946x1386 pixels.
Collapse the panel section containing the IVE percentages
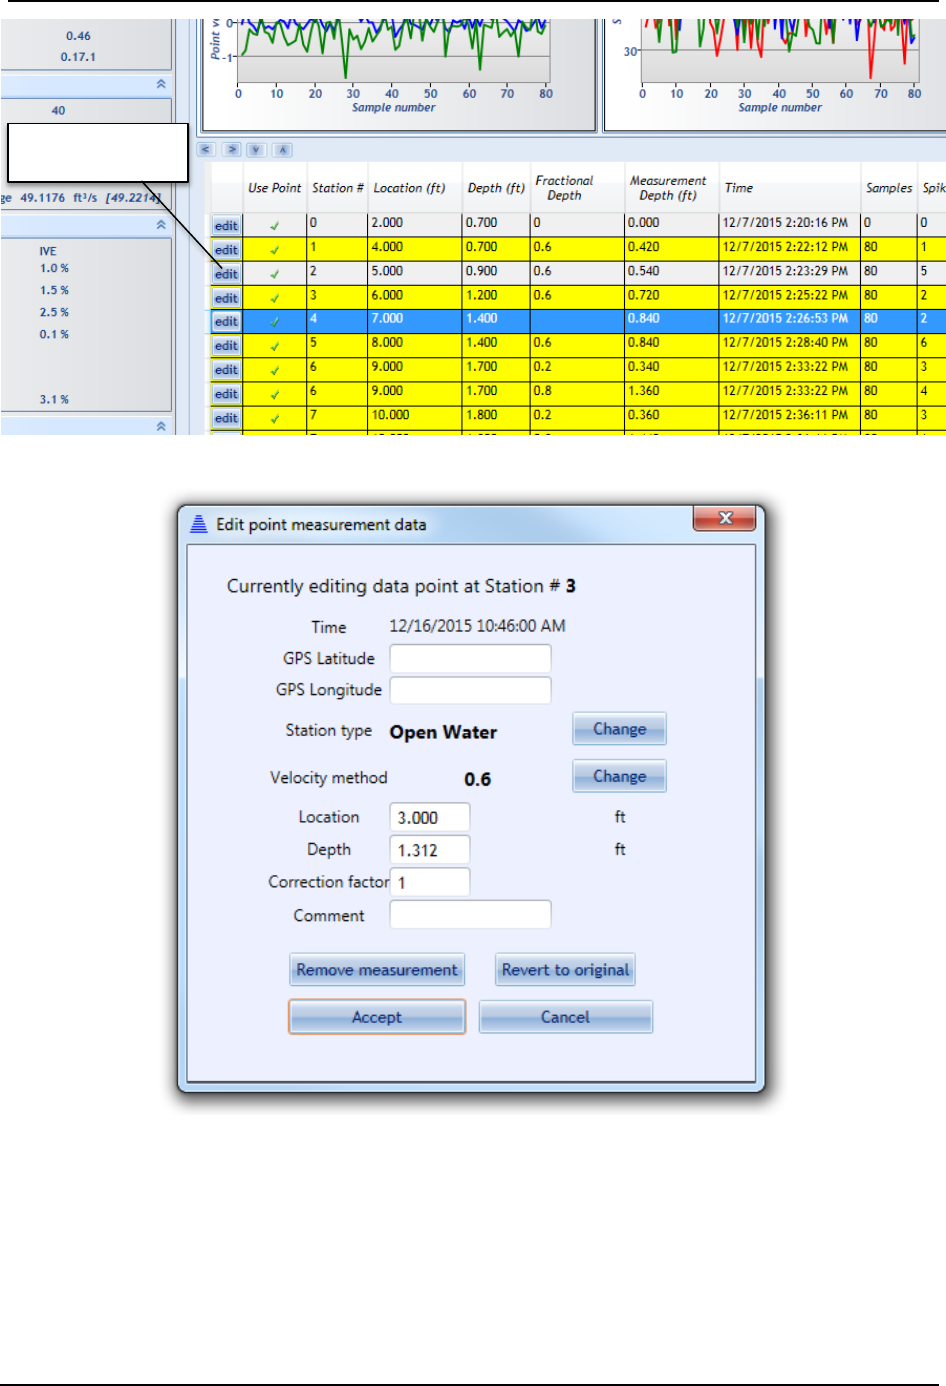(161, 225)
